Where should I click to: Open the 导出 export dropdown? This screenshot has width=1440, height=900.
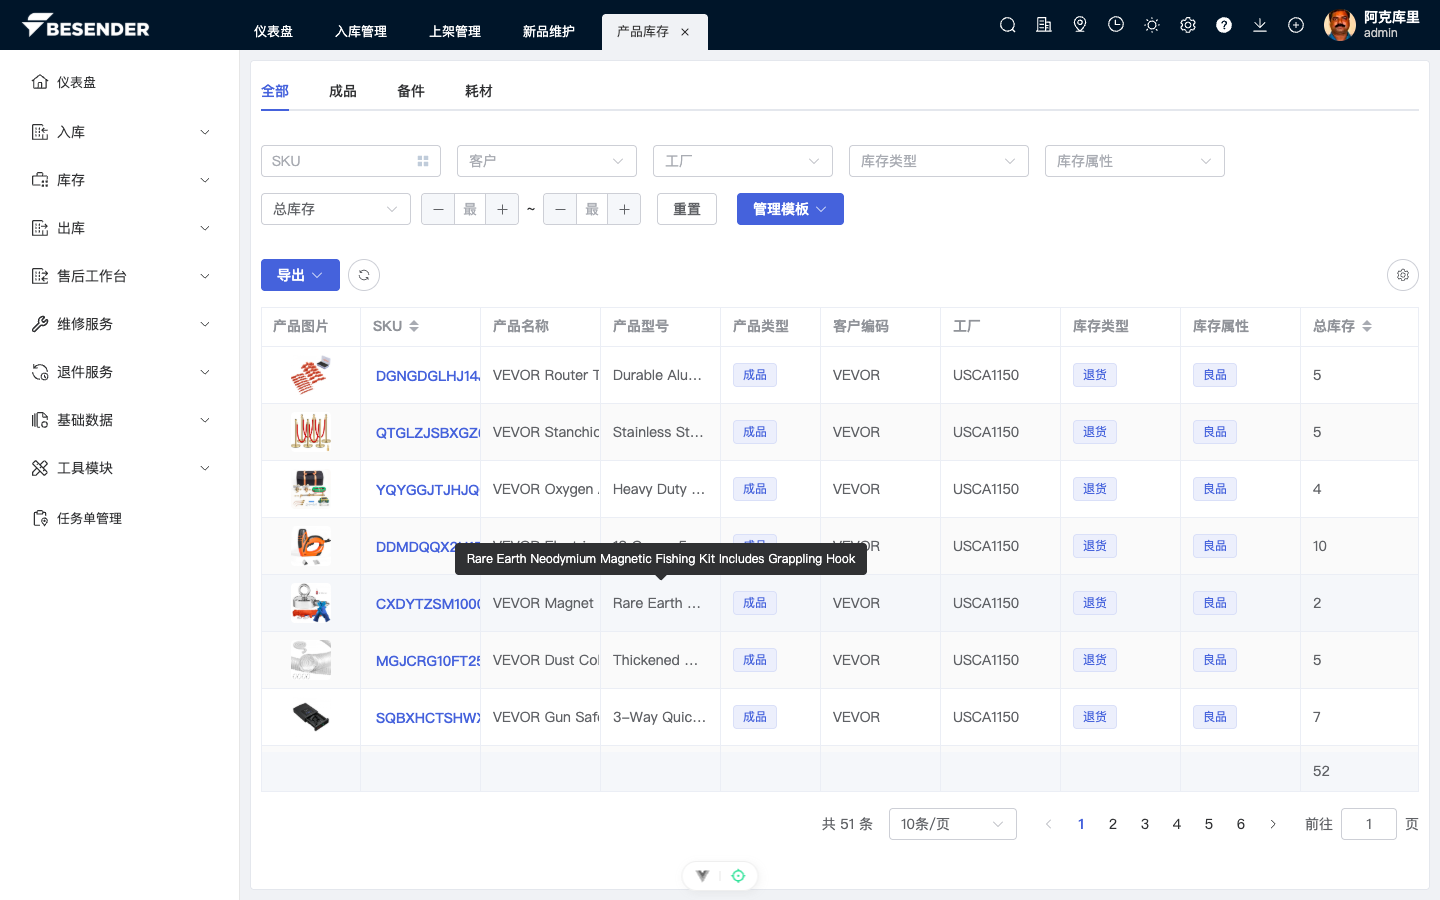pos(300,275)
